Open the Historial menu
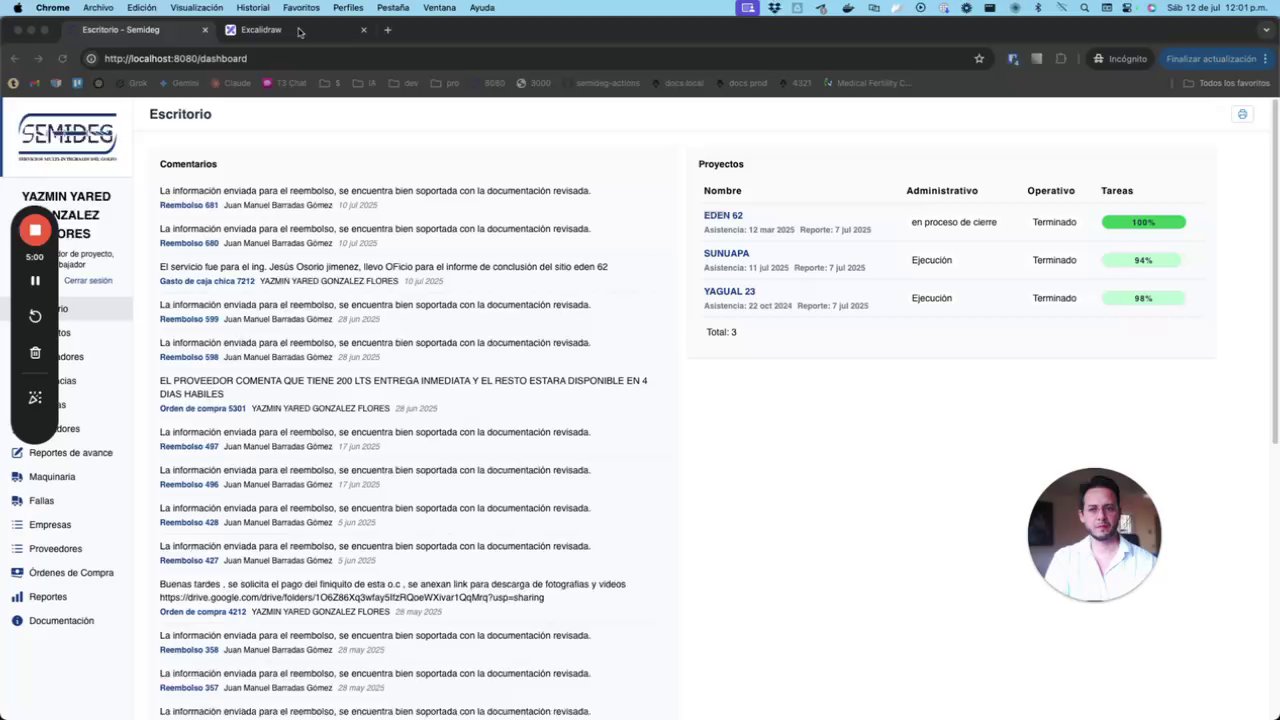 (x=253, y=8)
